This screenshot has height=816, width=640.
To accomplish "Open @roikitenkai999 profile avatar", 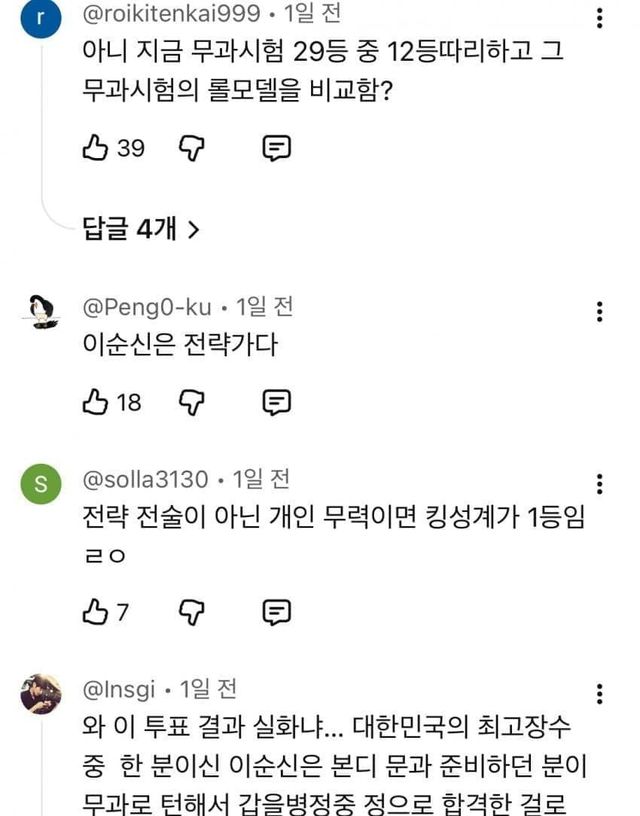I will point(40,20).
